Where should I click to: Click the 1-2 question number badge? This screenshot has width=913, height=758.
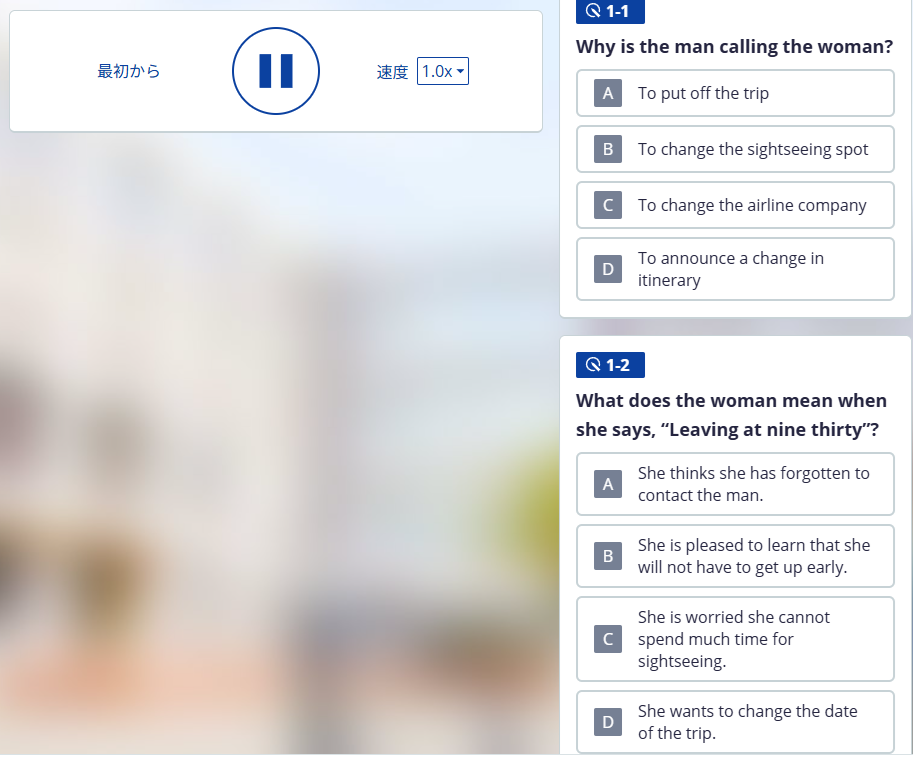[x=610, y=365]
